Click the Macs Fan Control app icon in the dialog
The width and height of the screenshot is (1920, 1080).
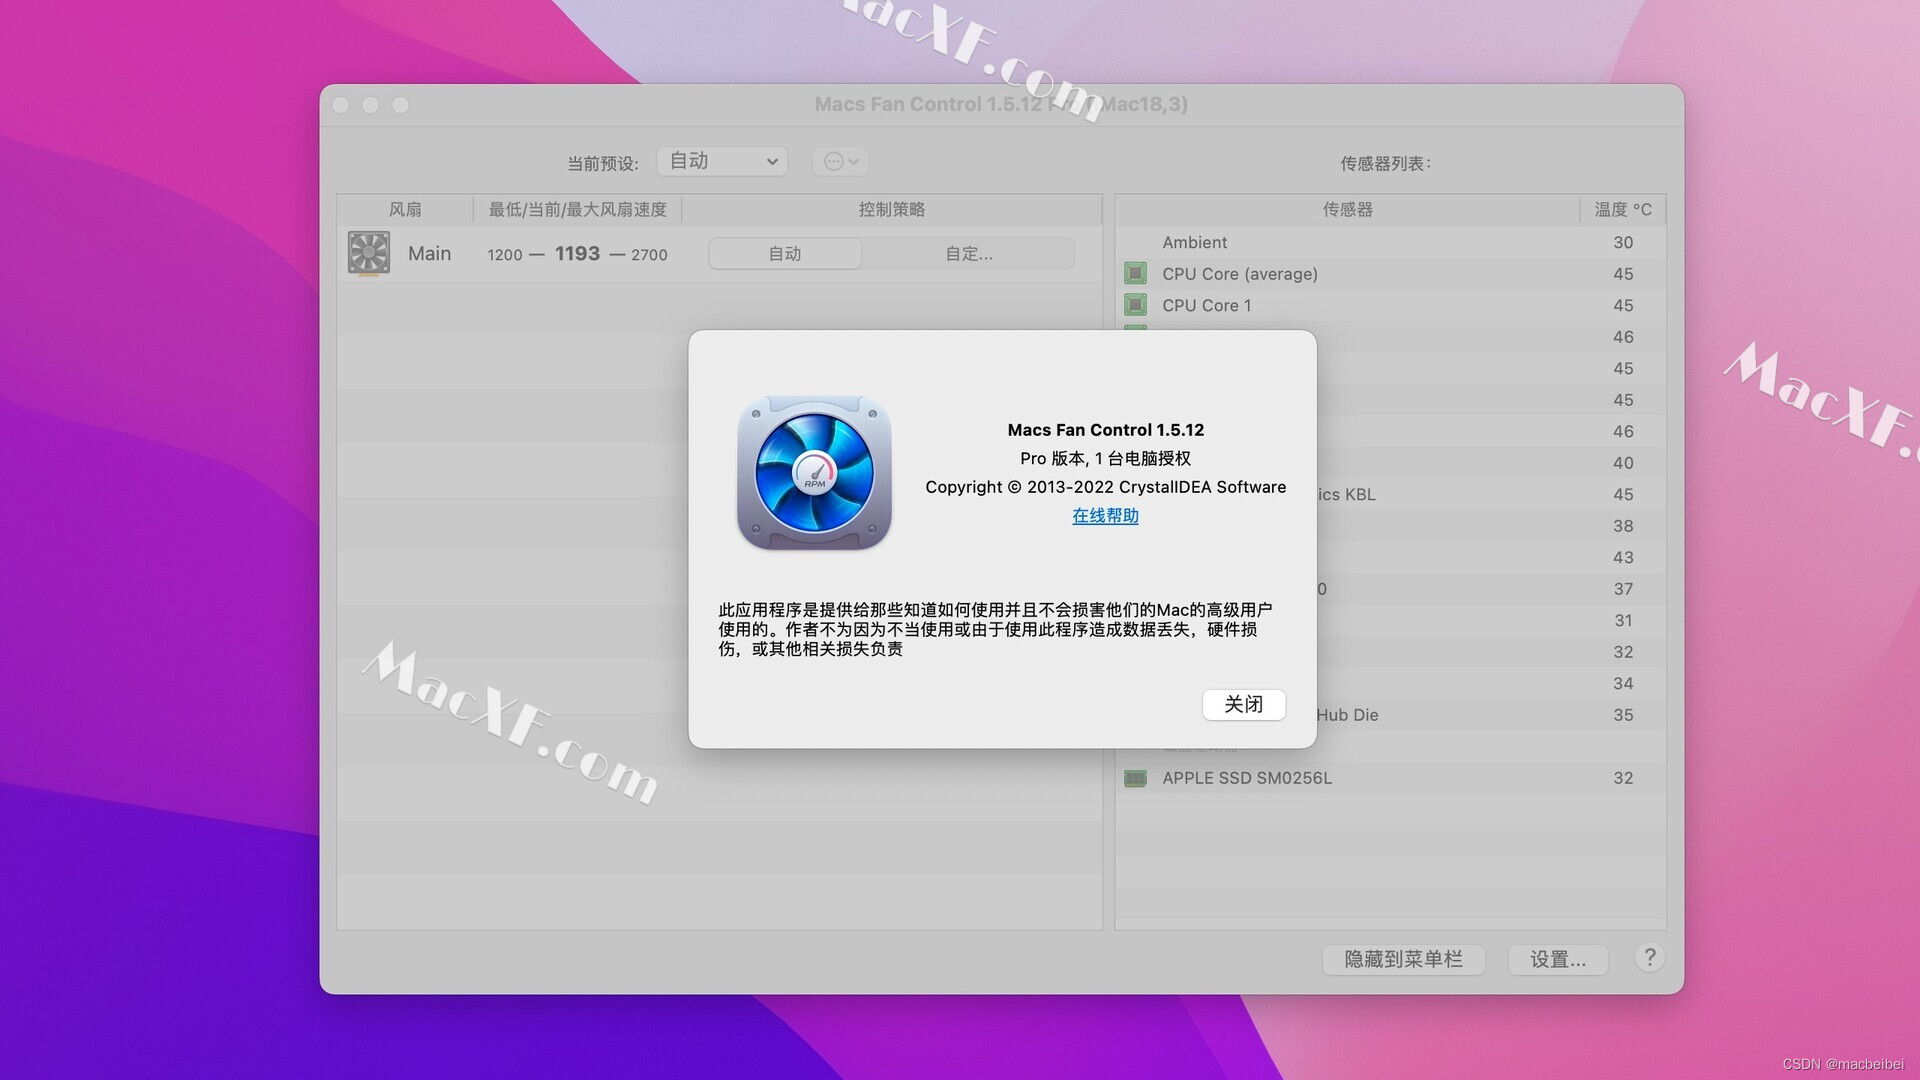(814, 473)
